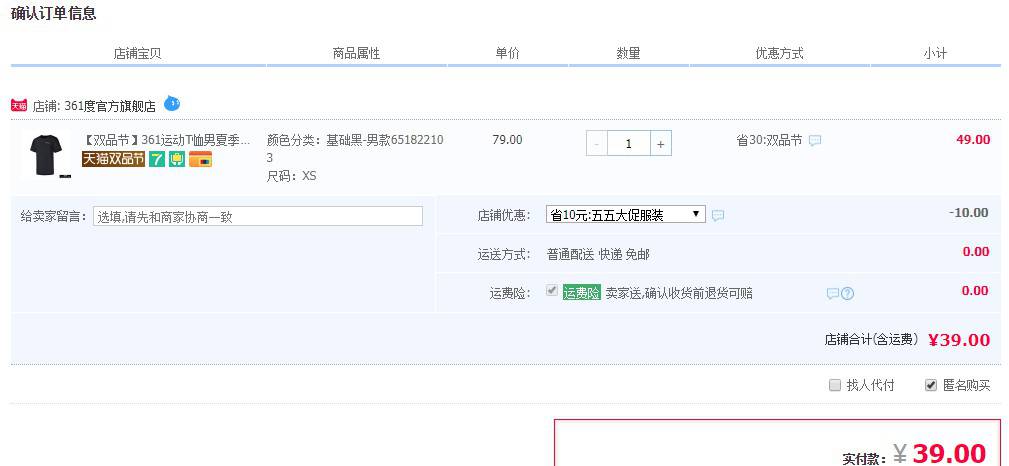Enable the 找人代付 checkbox
1009x466 pixels.
pyautogui.click(x=835, y=386)
